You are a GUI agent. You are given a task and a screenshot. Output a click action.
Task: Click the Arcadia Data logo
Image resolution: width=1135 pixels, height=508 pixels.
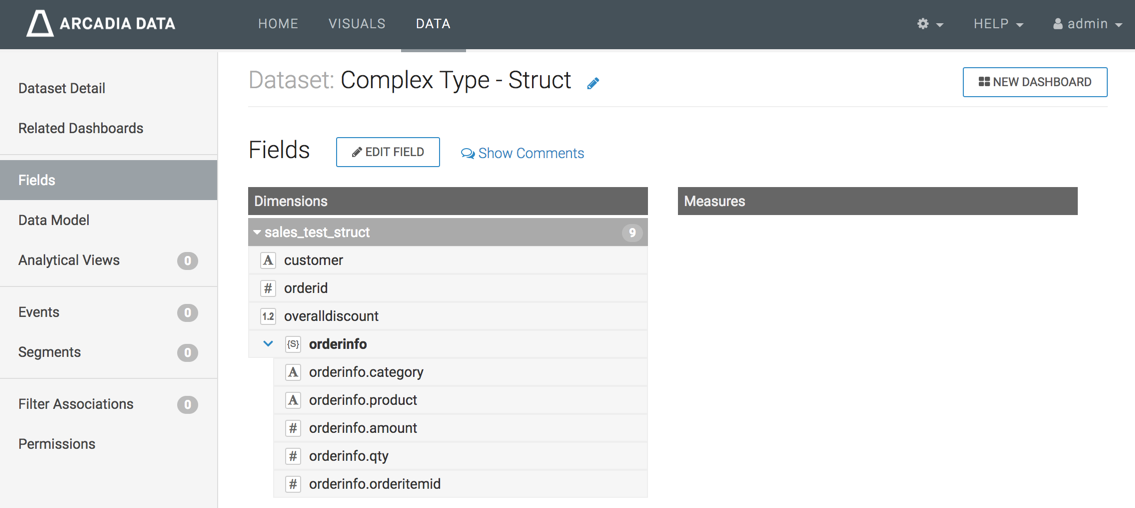coord(100,24)
